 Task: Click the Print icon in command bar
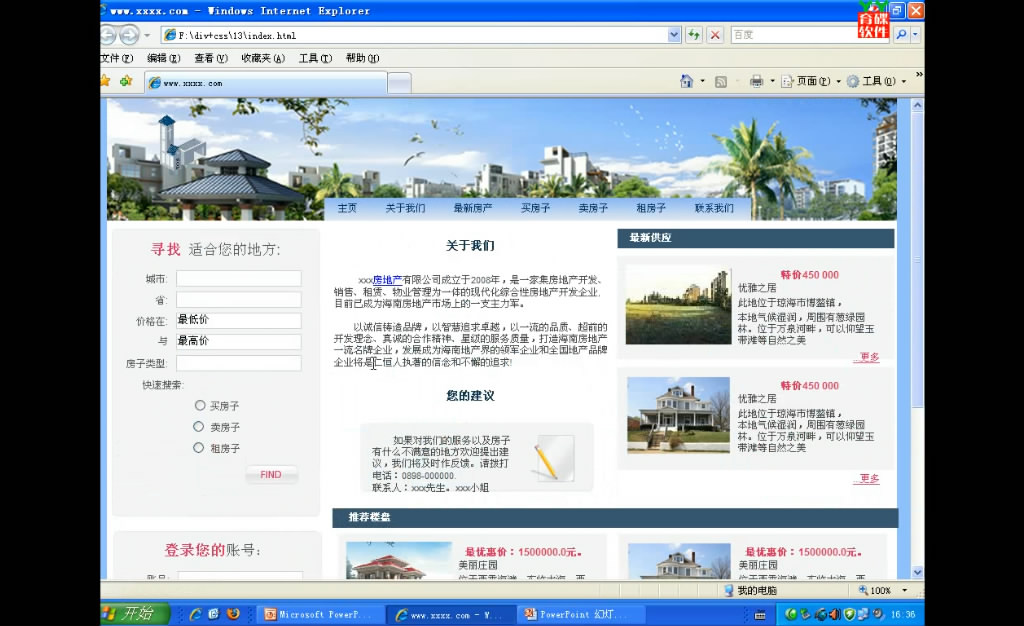point(756,82)
